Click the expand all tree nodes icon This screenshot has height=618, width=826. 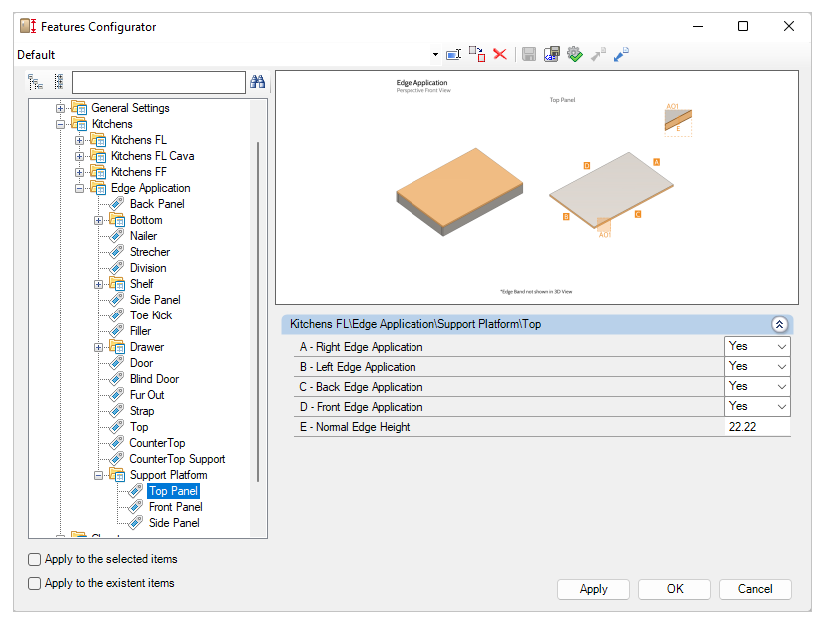(x=59, y=82)
